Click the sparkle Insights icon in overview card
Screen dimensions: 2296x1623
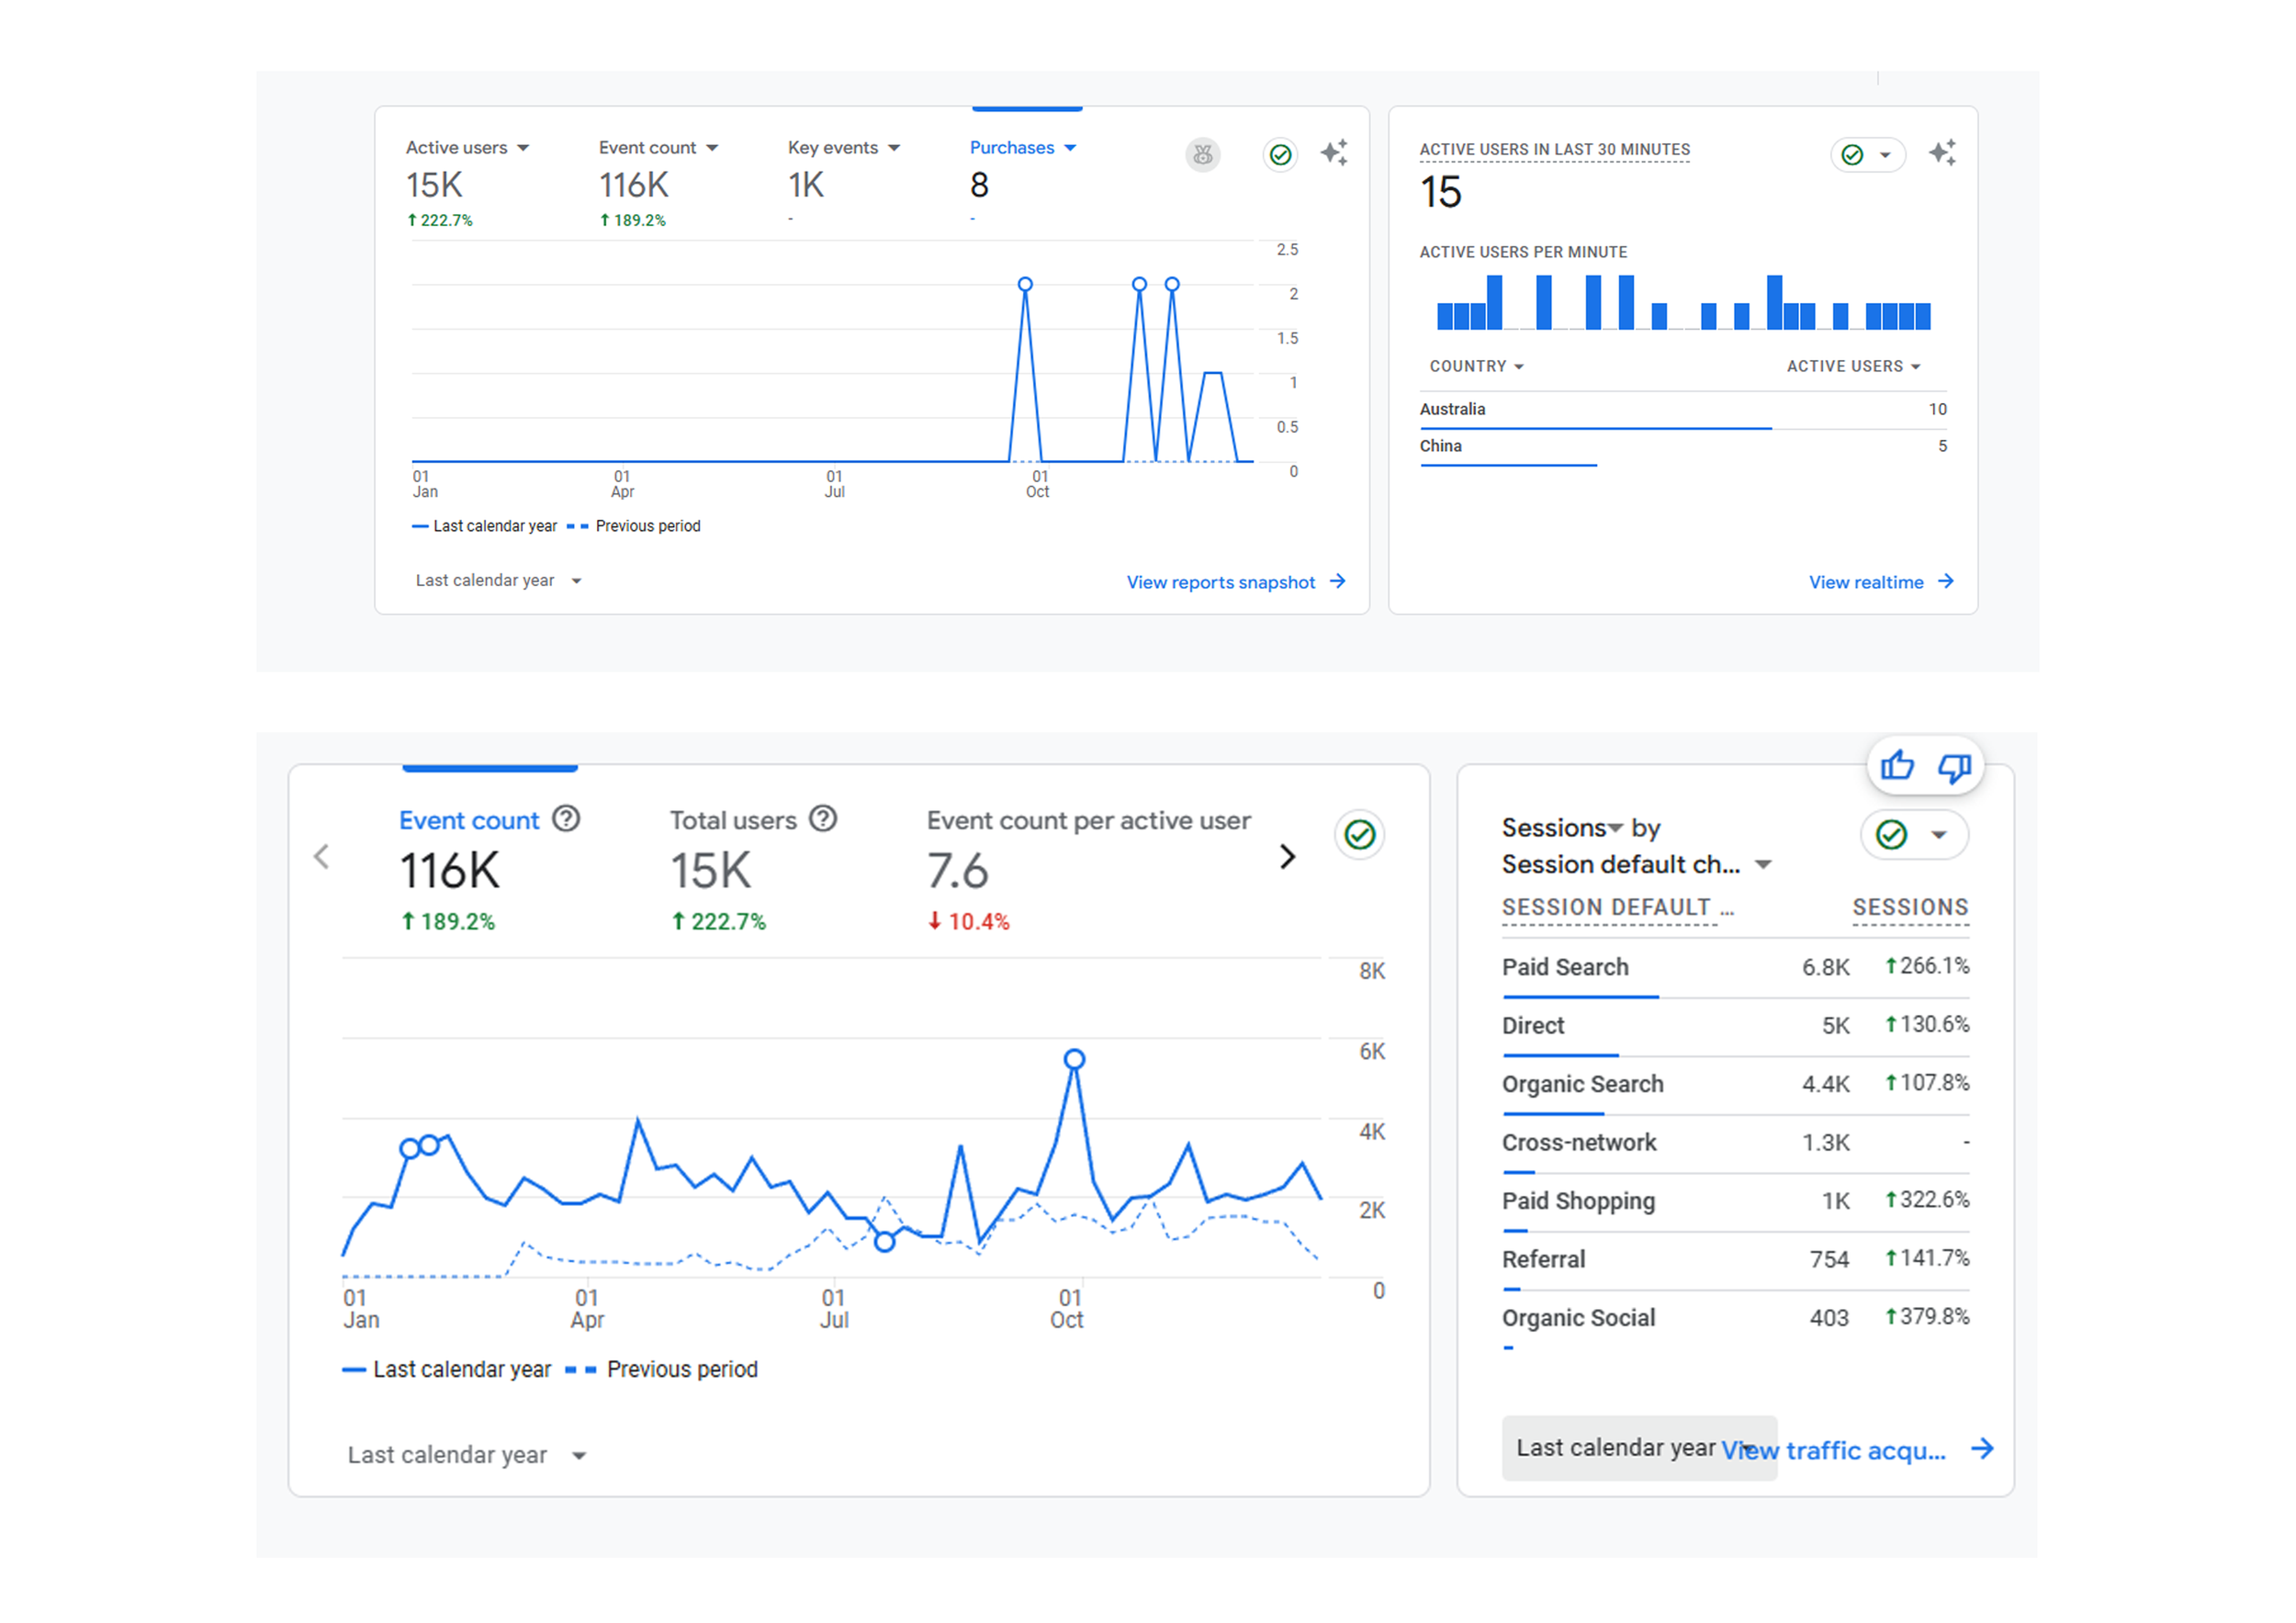pyautogui.click(x=1334, y=153)
